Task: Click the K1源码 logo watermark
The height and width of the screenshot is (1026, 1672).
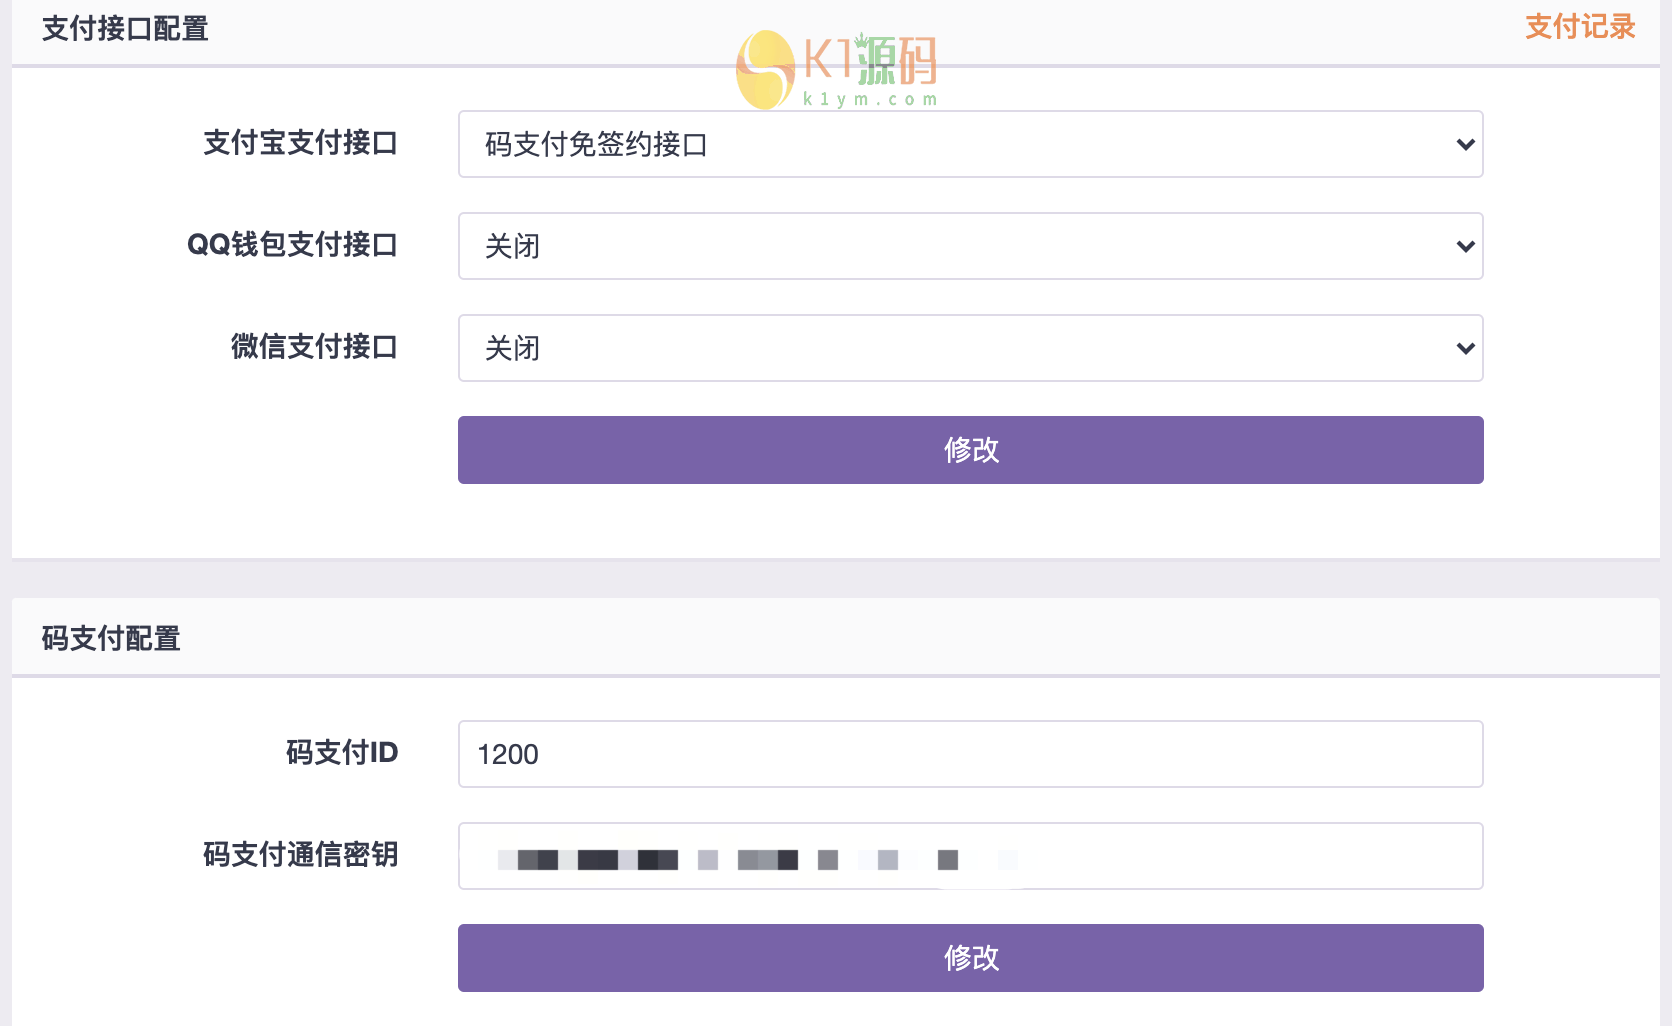Action: (838, 62)
